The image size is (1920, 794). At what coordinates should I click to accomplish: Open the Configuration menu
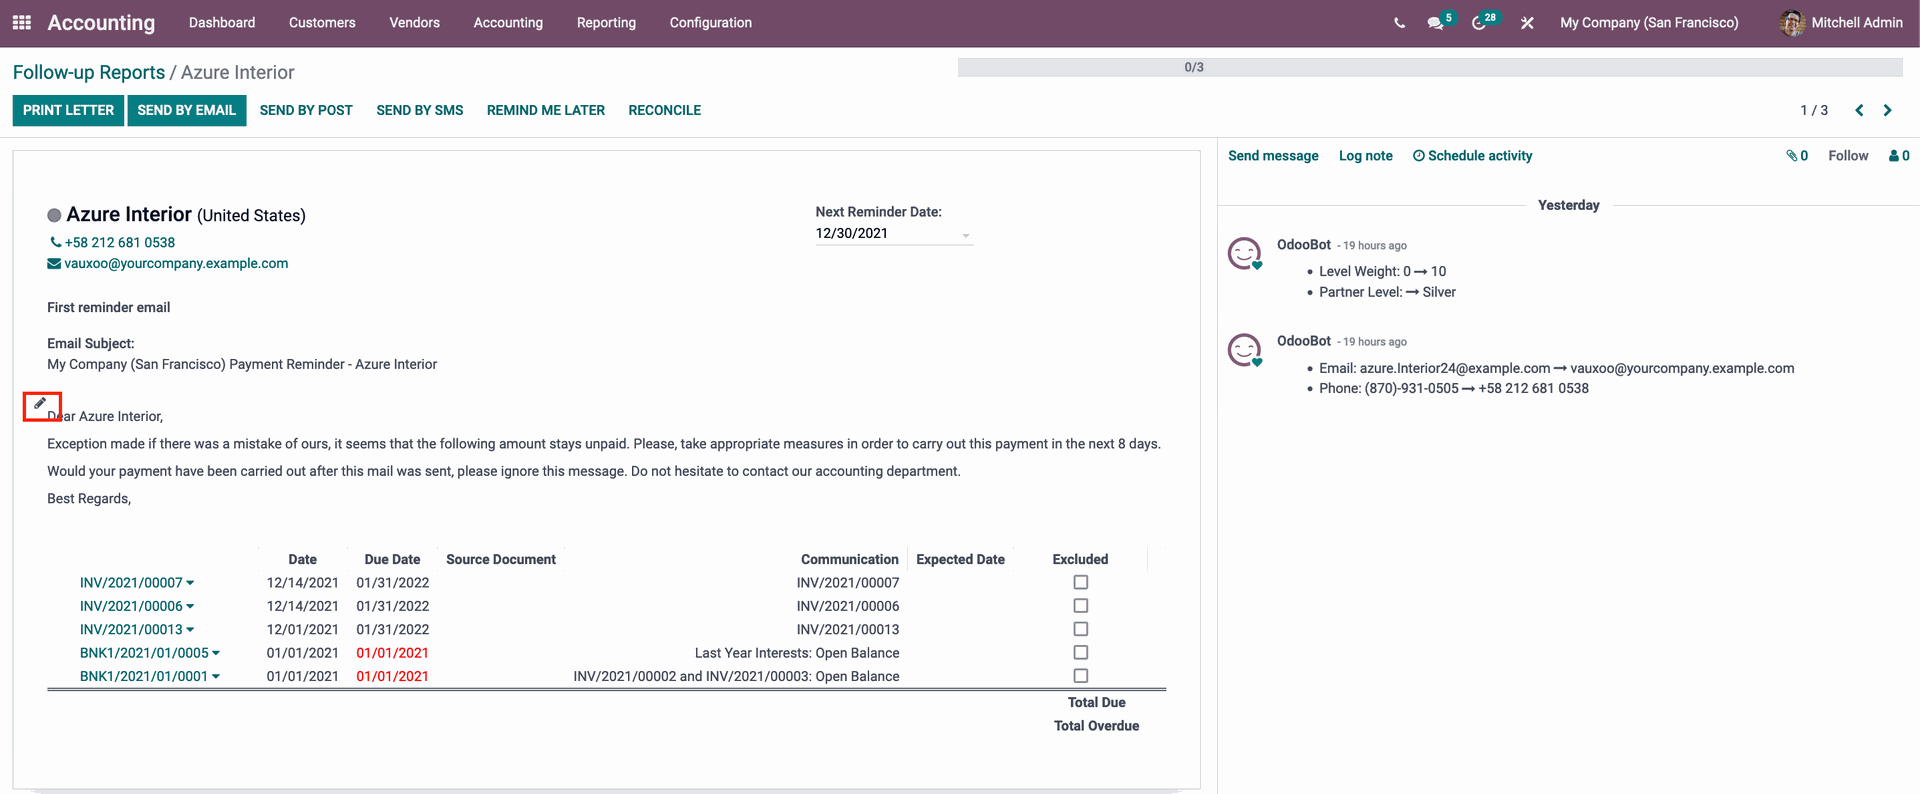tap(710, 23)
